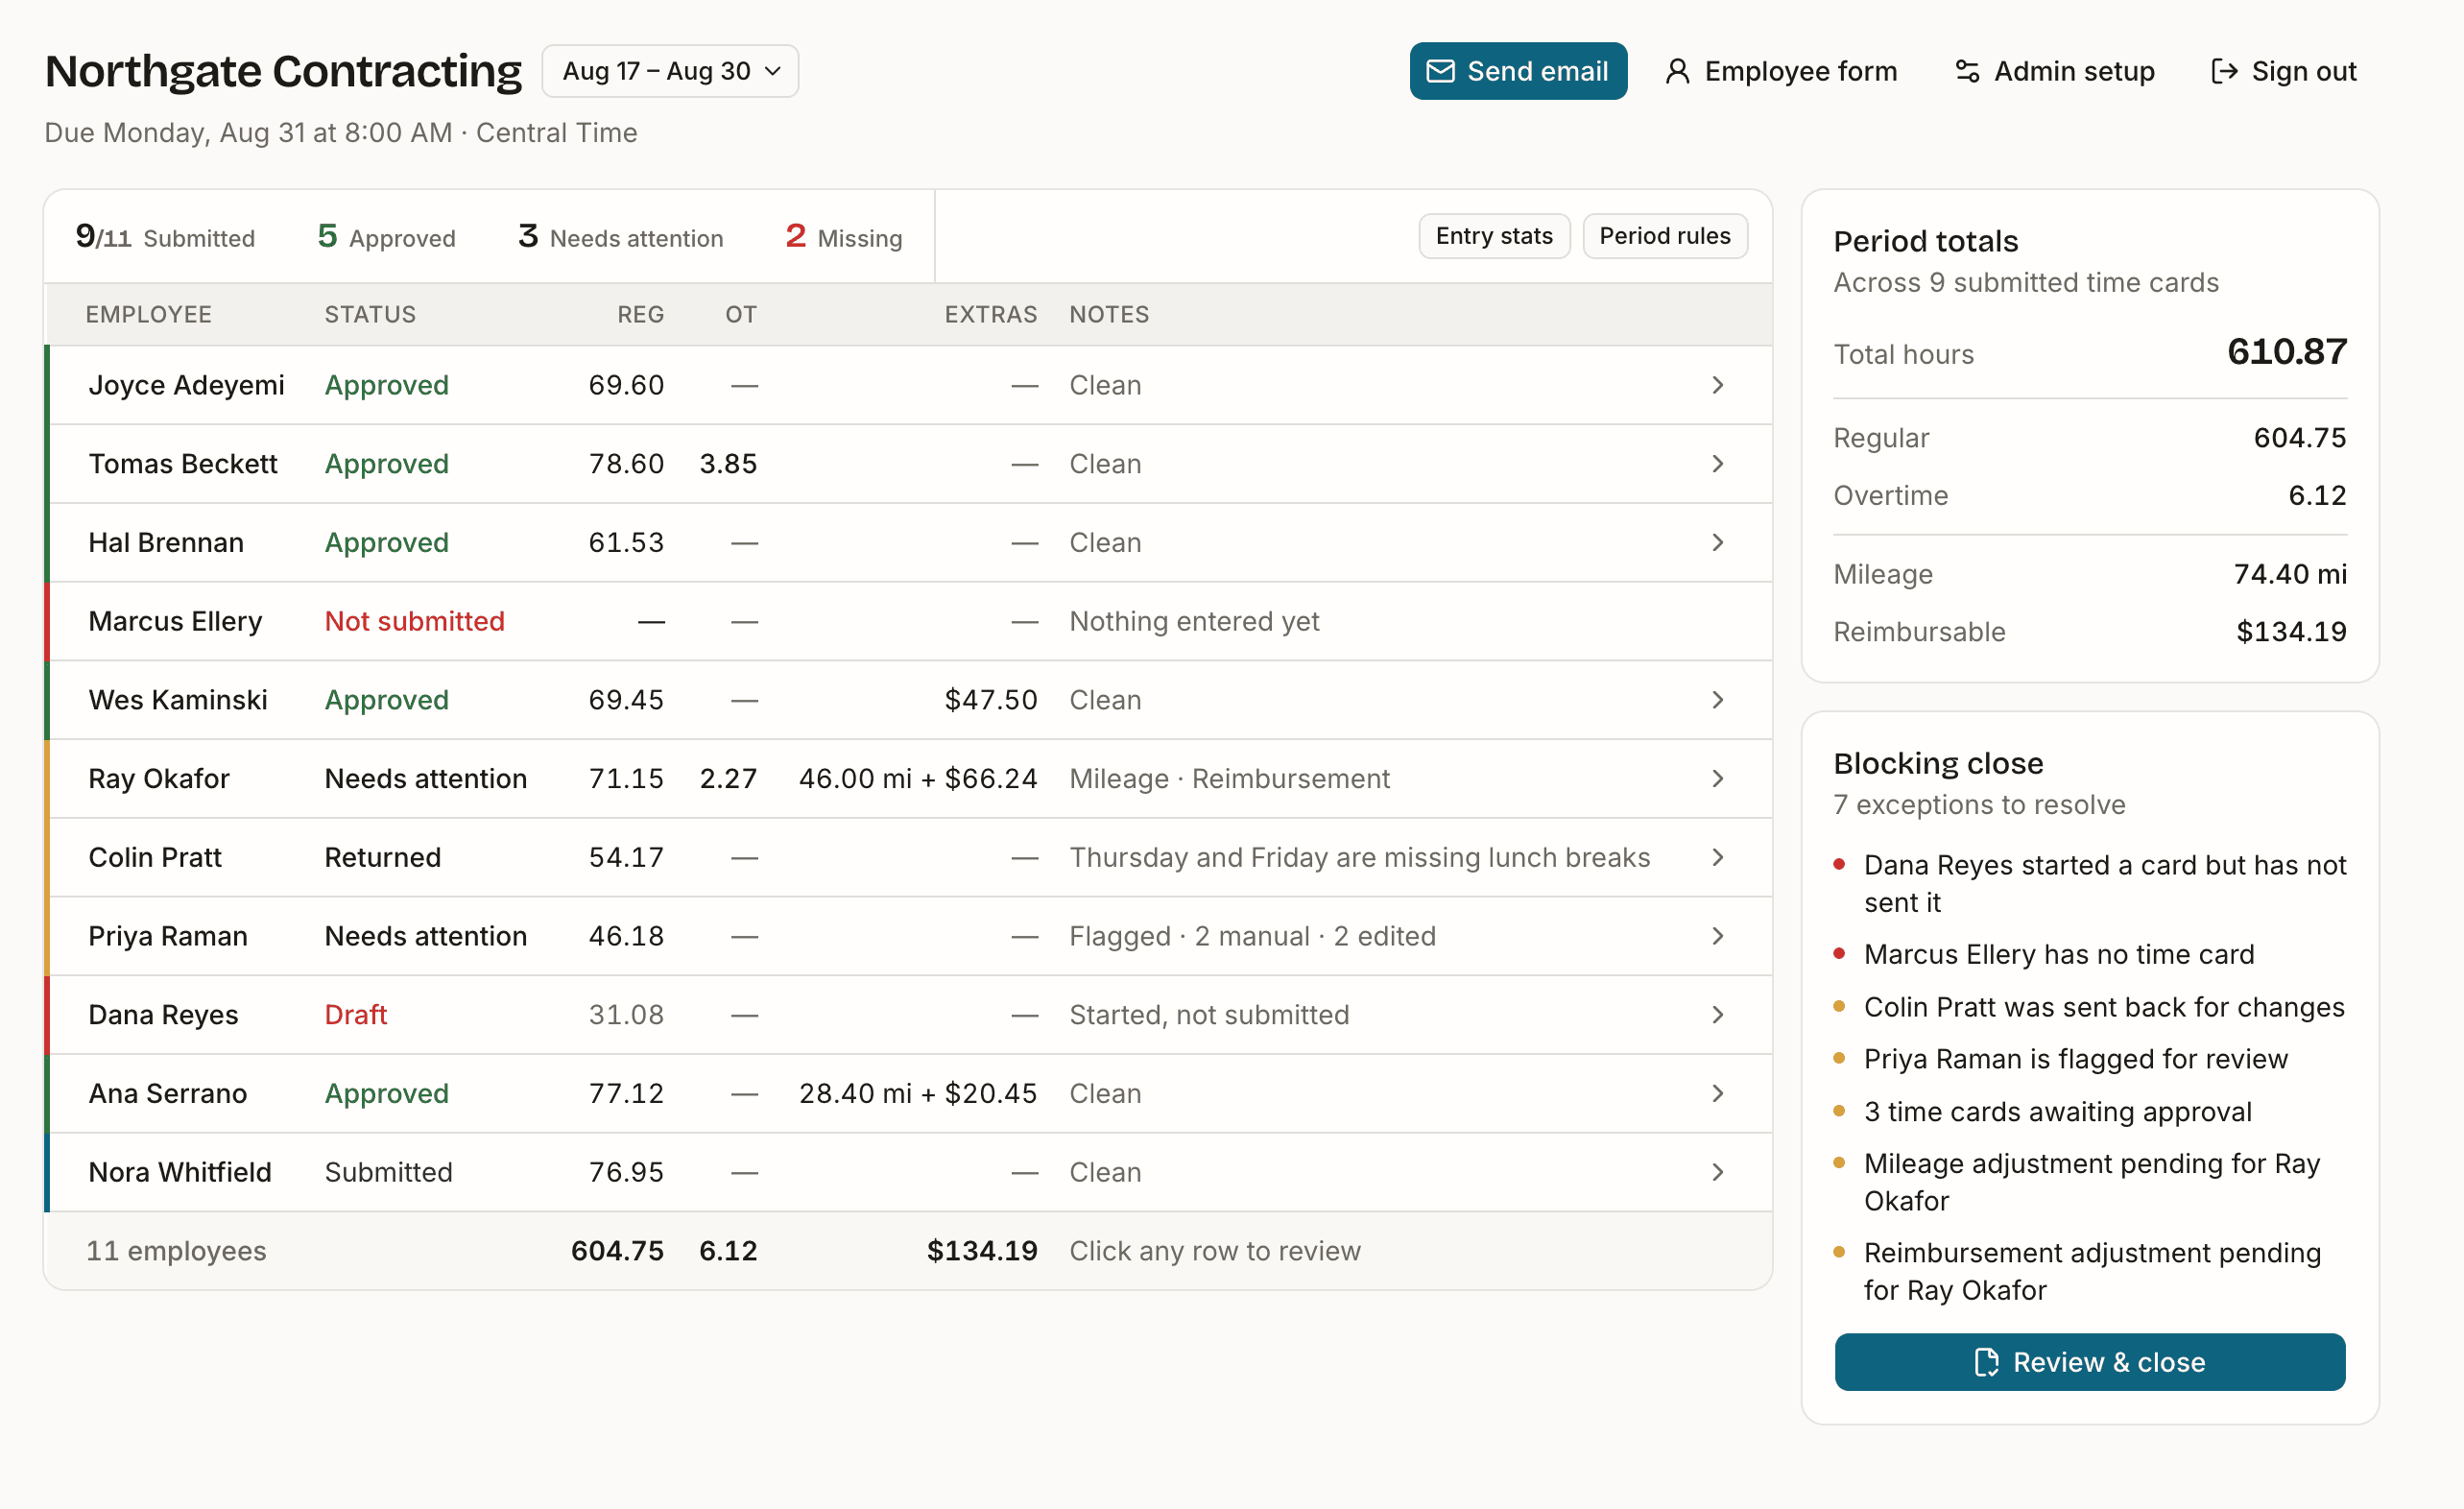Open Period rules
The image size is (2464, 1509).
click(1665, 236)
